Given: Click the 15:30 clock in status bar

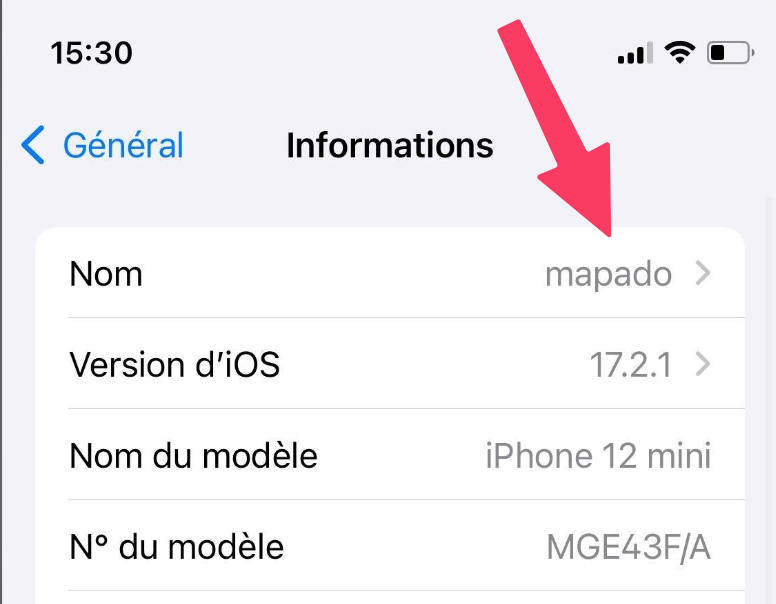Looking at the screenshot, I should pos(92,53).
